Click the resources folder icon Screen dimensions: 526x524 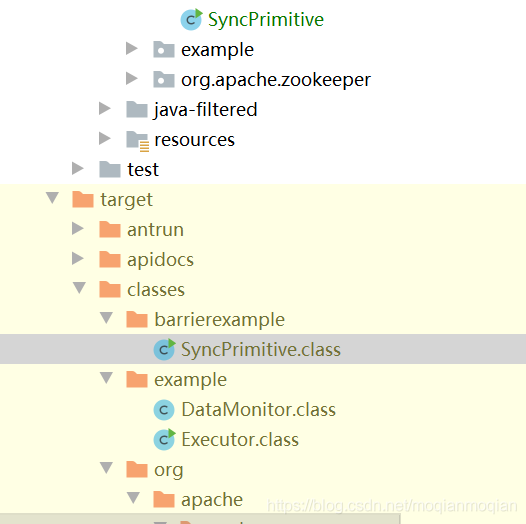point(138,141)
